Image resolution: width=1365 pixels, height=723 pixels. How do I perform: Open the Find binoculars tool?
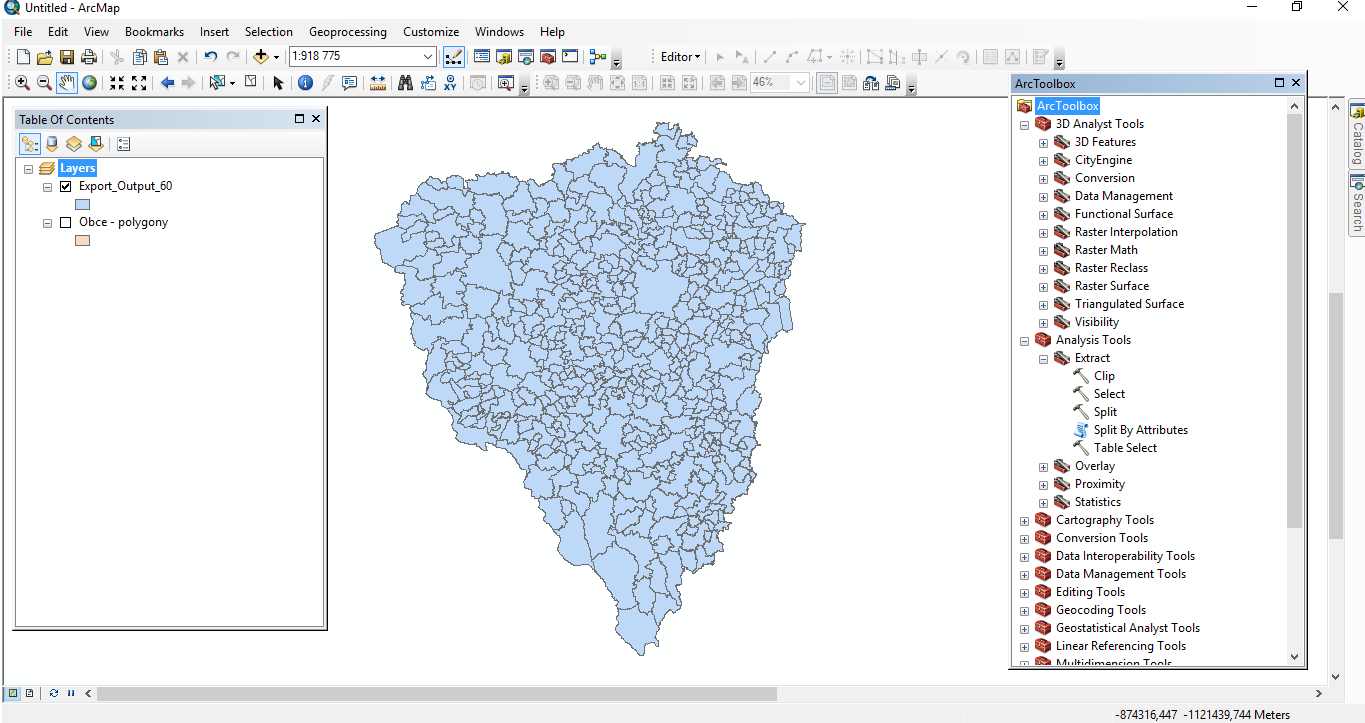405,83
